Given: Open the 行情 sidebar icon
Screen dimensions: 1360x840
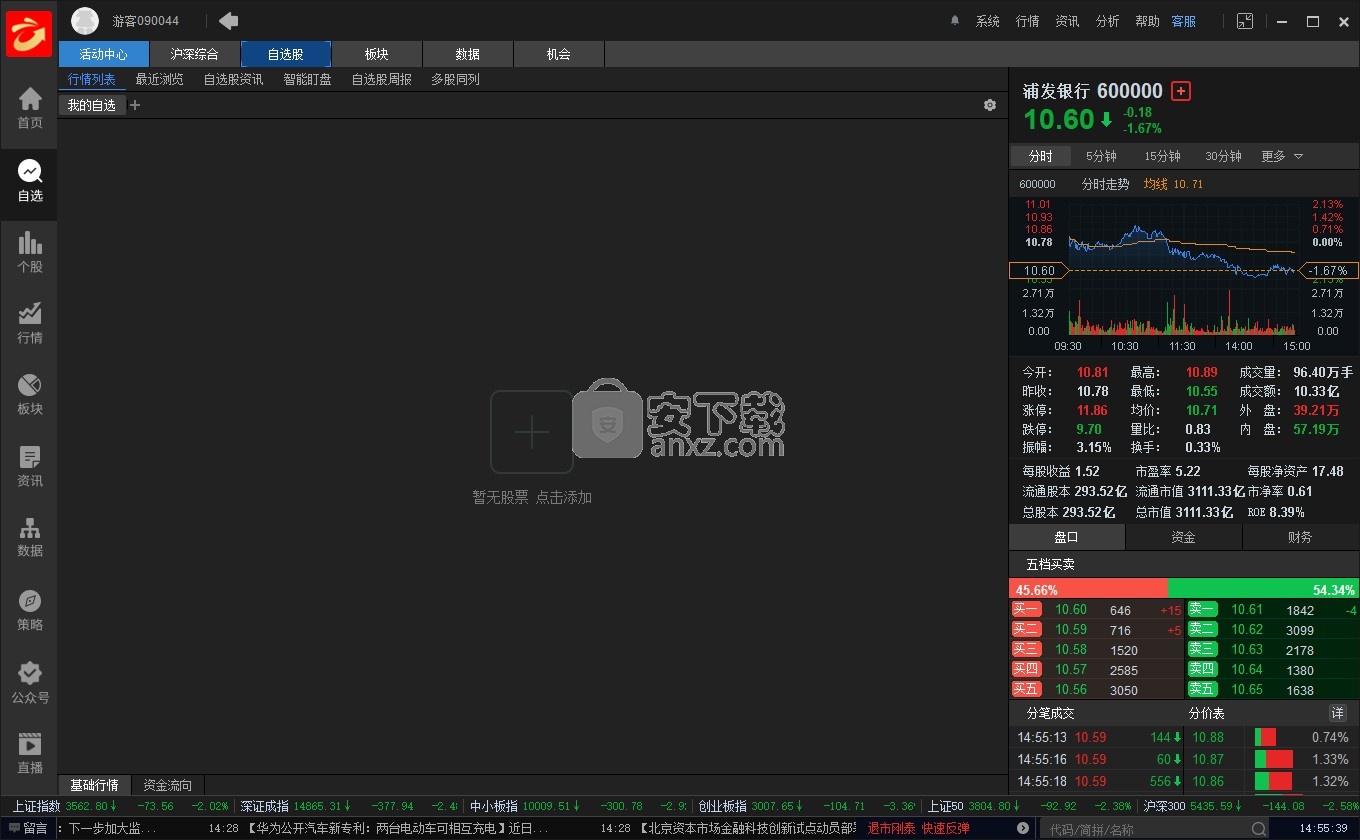Looking at the screenshot, I should pyautogui.click(x=30, y=323).
